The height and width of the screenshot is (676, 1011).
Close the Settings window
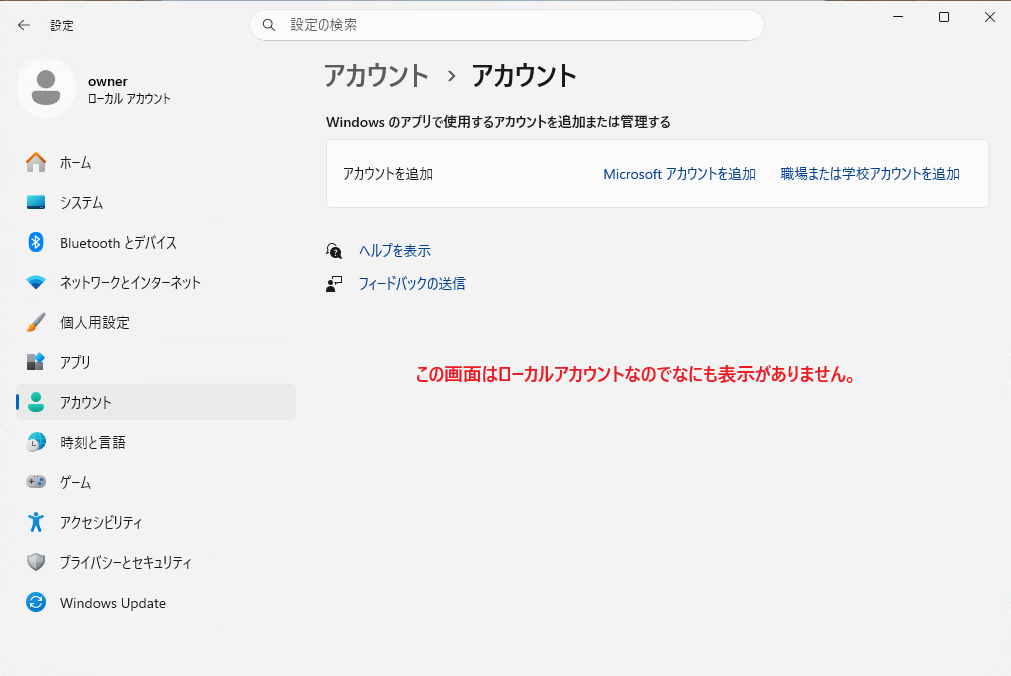click(x=990, y=17)
